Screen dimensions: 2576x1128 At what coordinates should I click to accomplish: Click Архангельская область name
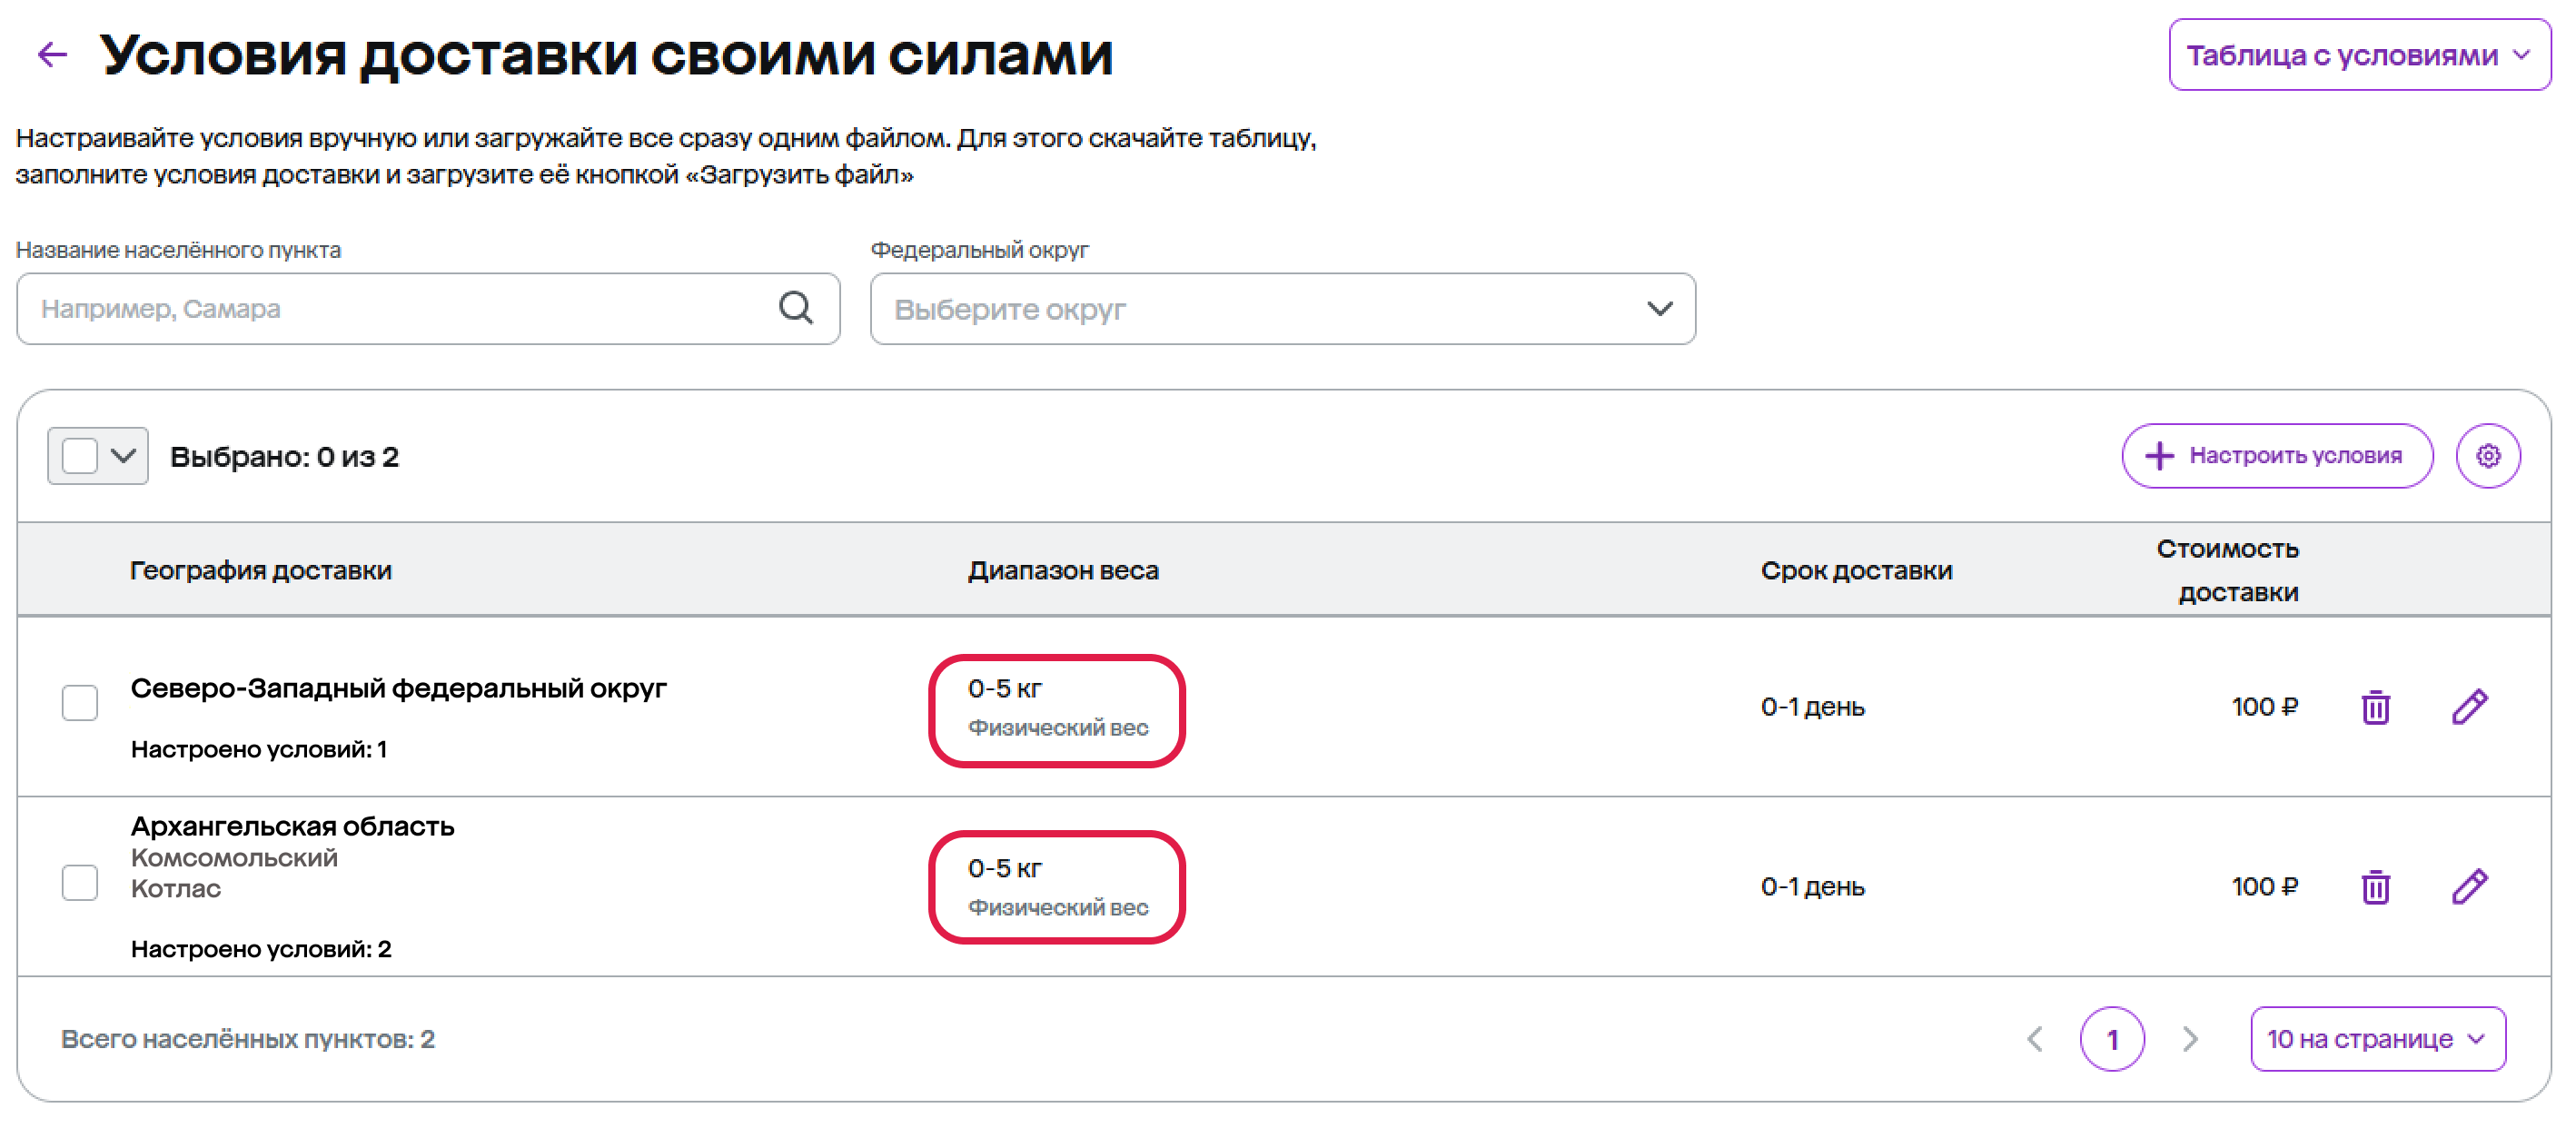click(292, 826)
